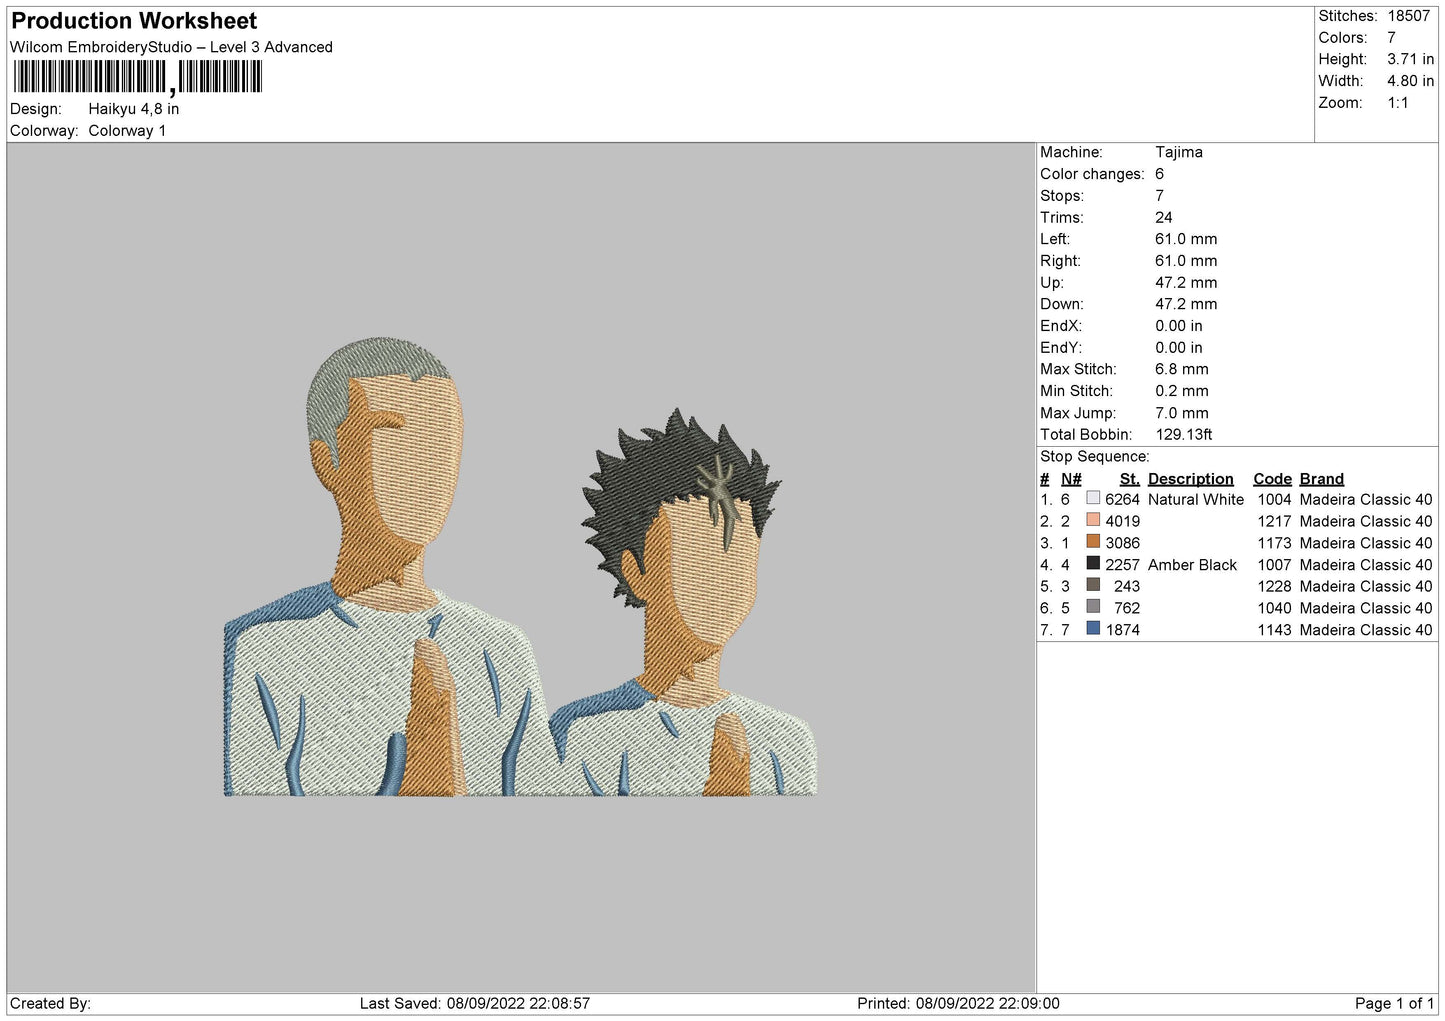Image resolution: width=1445 pixels, height=1021 pixels.
Task: Click the Machine value Tajima
Action: (x=1179, y=152)
